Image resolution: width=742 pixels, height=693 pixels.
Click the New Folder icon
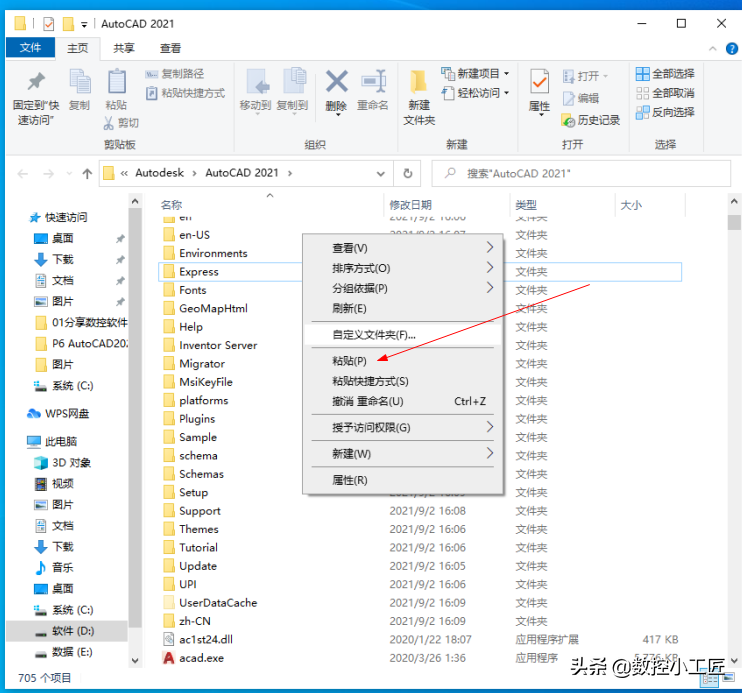pos(418,81)
